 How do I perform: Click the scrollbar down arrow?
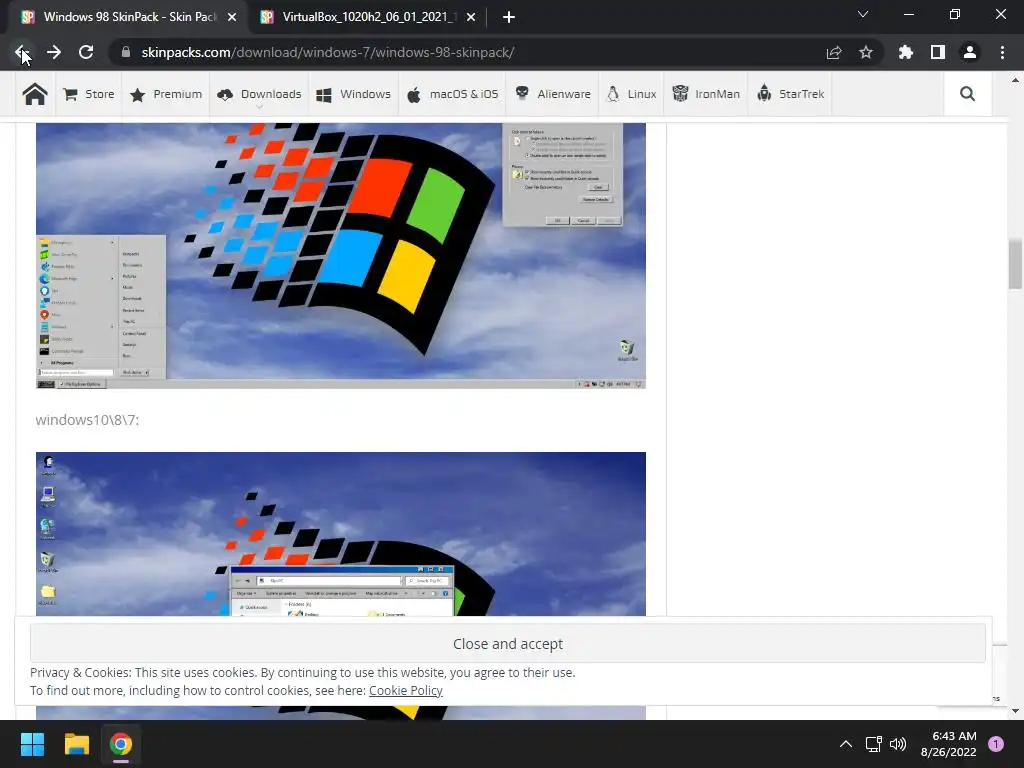coord(1015,711)
